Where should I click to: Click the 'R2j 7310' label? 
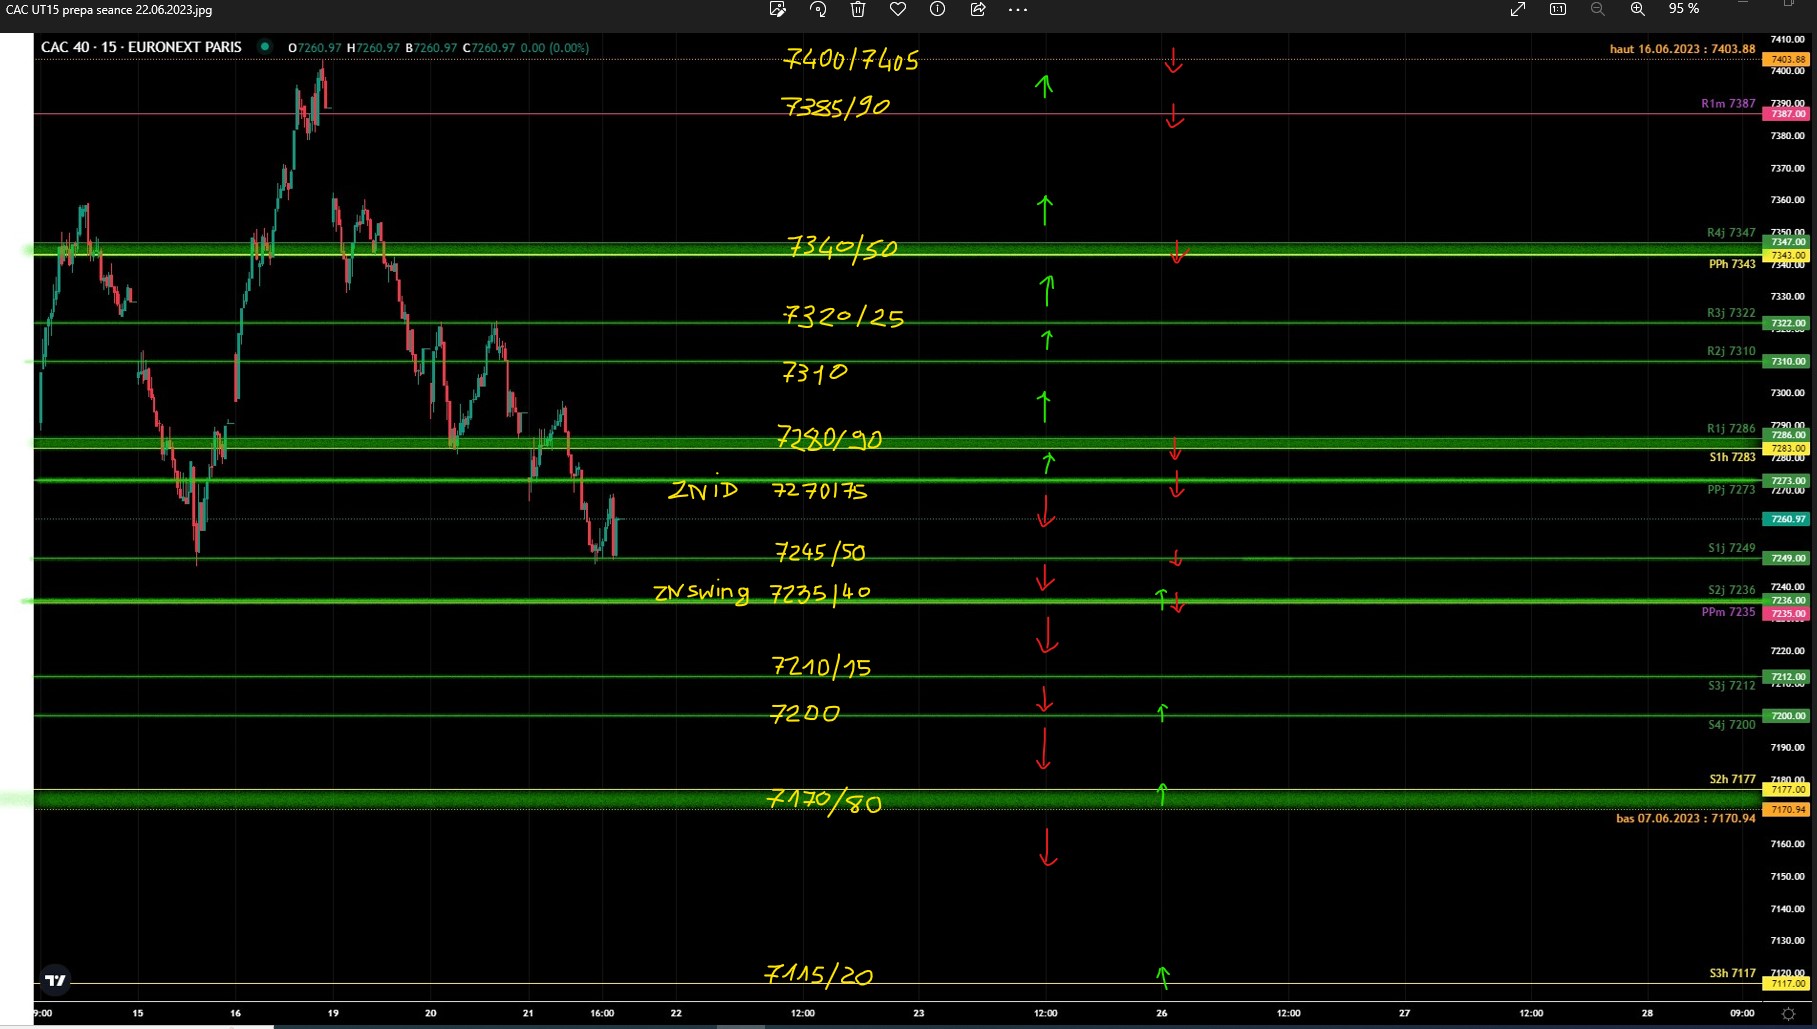[1731, 351]
